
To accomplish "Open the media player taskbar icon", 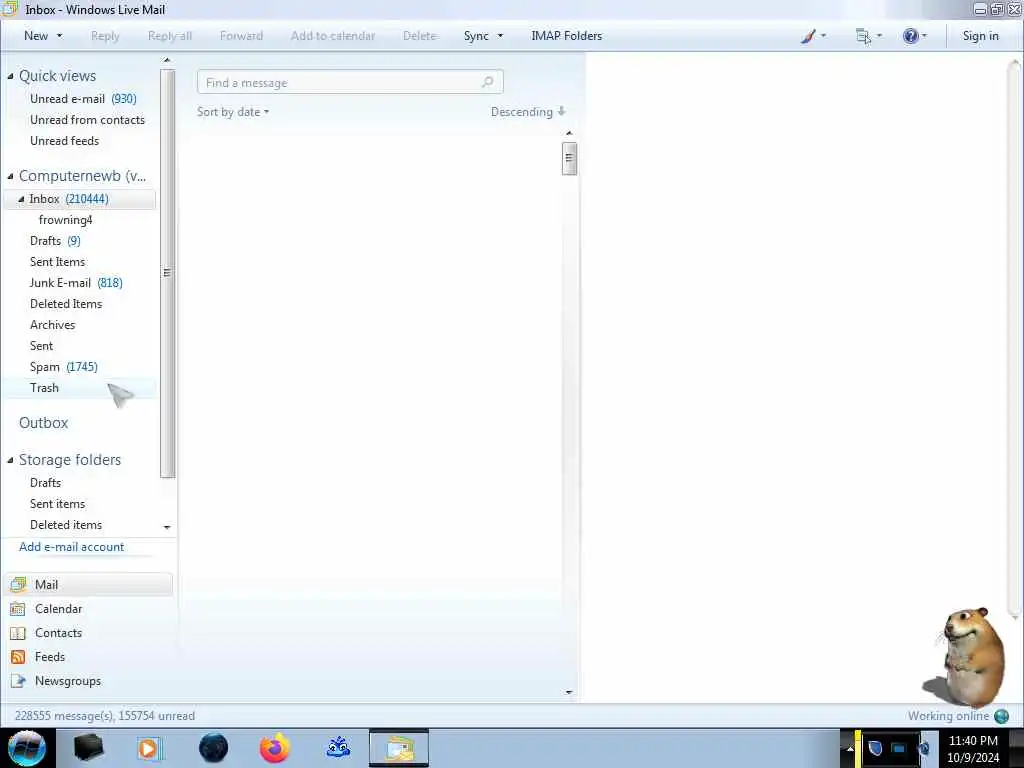I will pyautogui.click(x=149, y=748).
